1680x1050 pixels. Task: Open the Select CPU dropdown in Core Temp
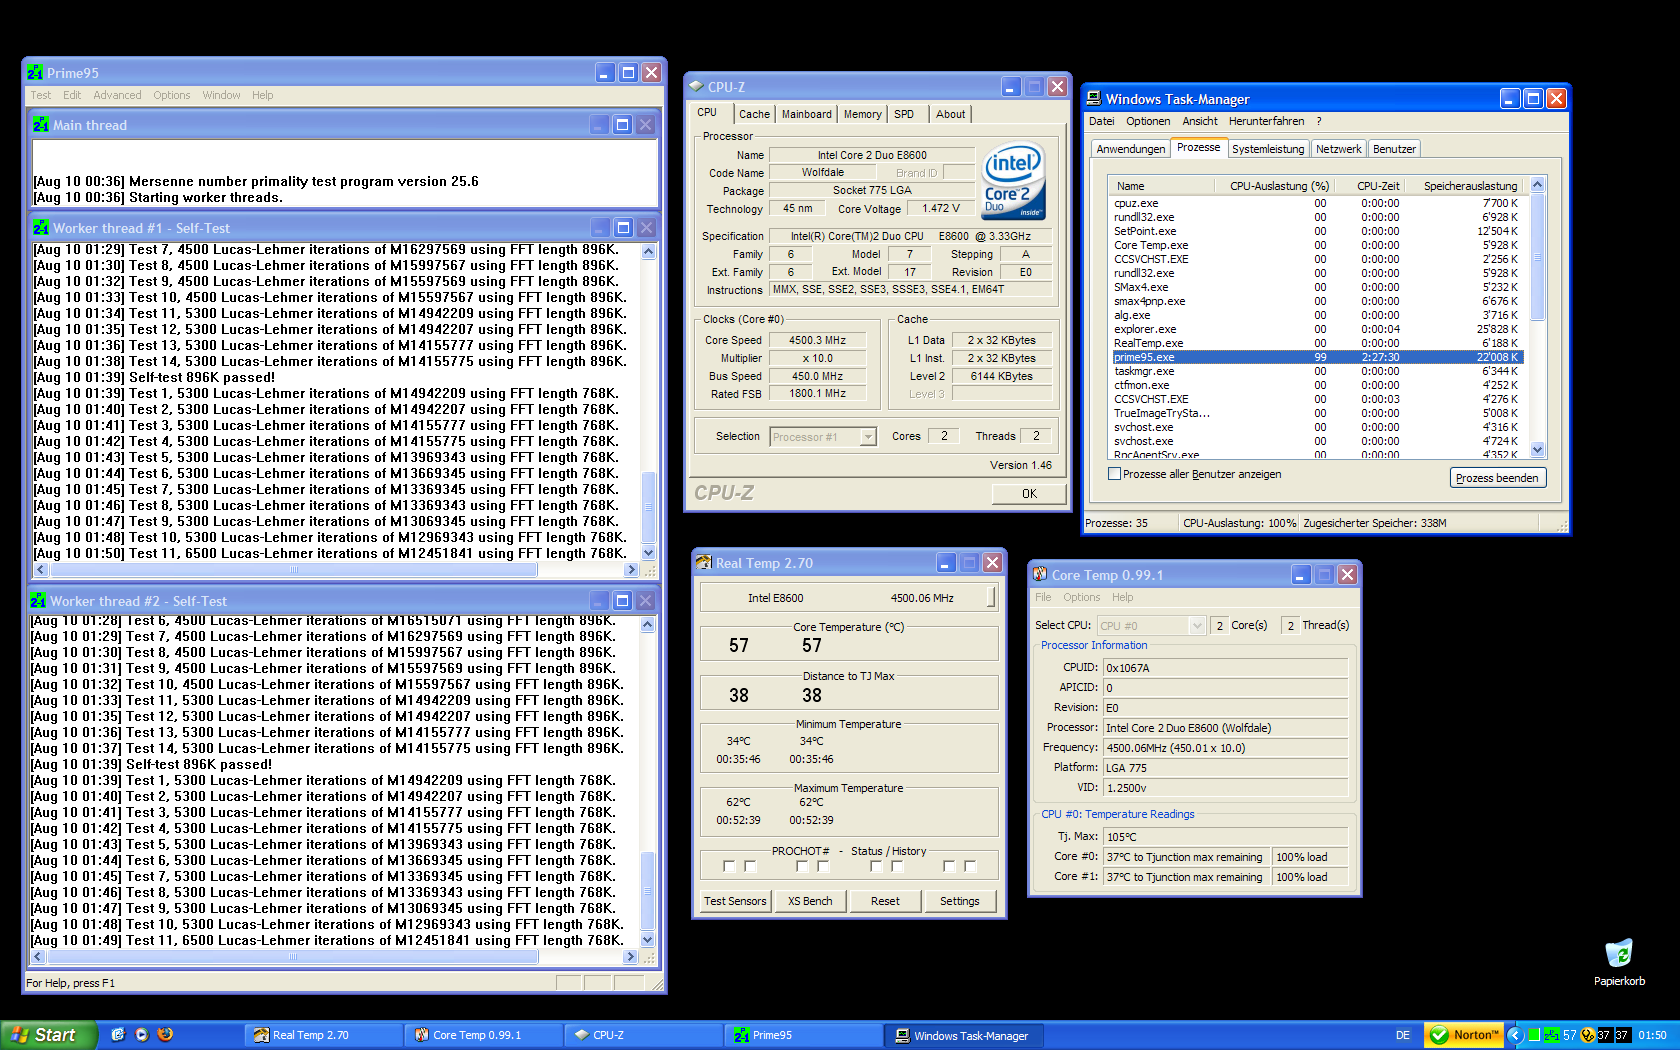pyautogui.click(x=1196, y=626)
